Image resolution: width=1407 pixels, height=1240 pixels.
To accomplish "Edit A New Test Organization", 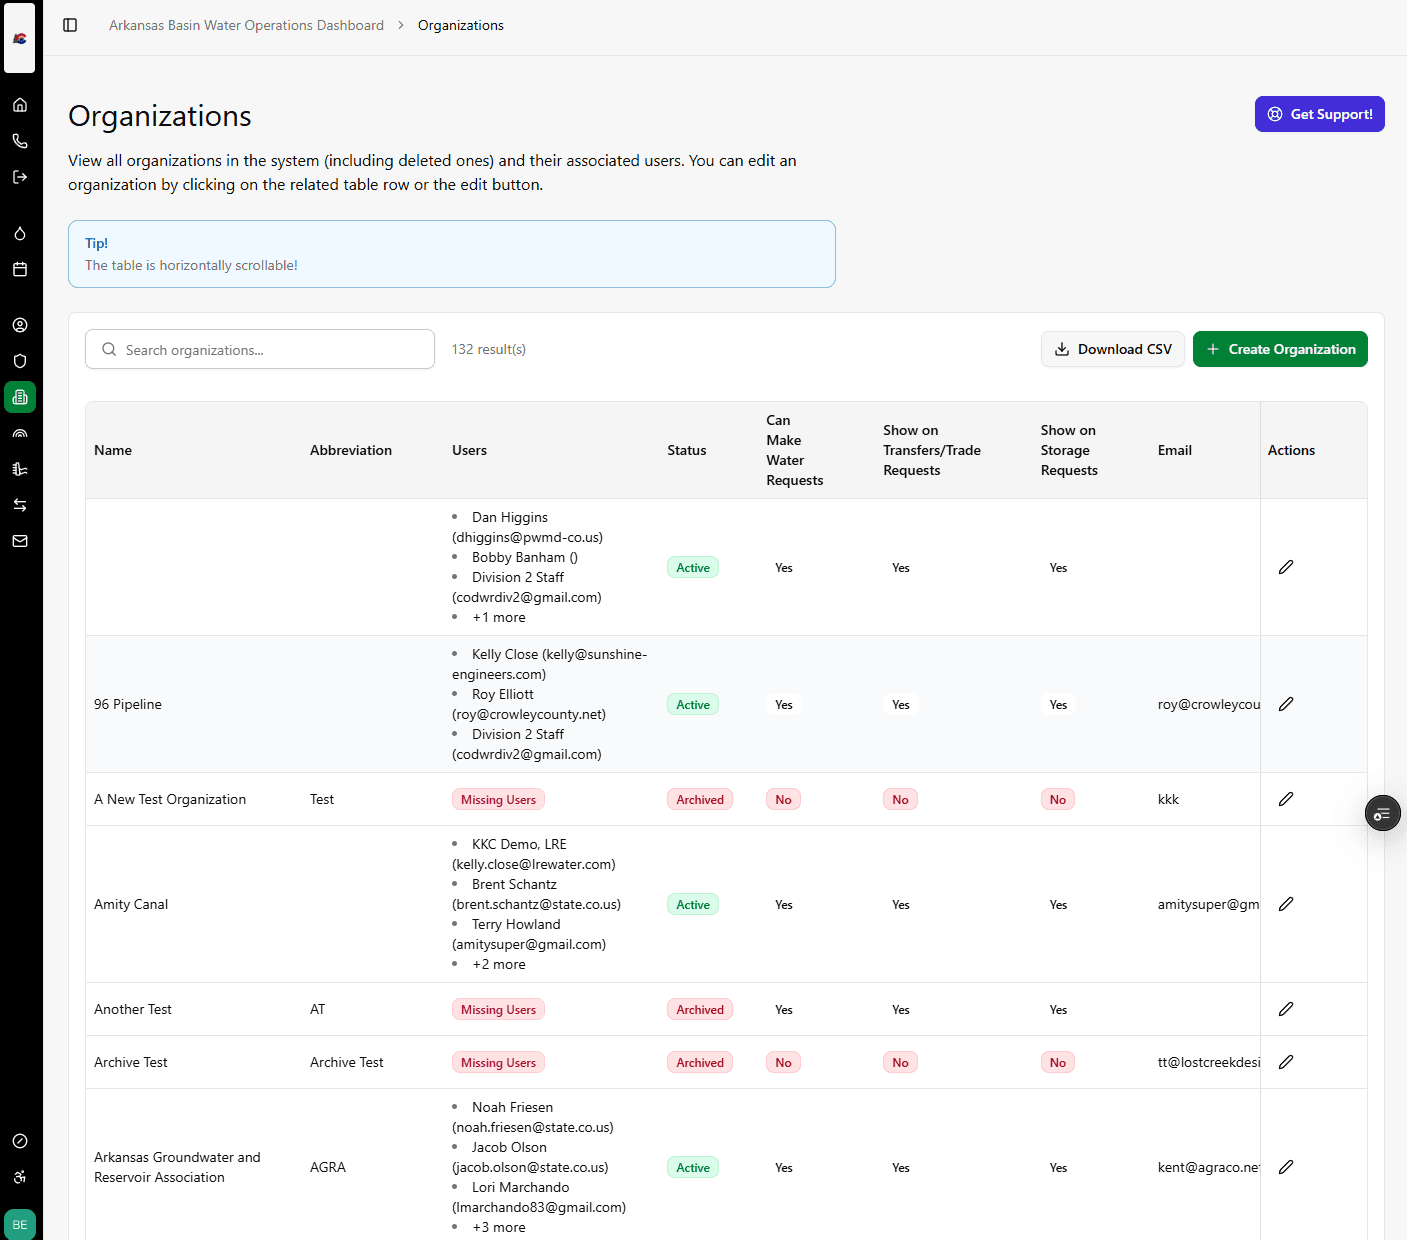I will [1286, 799].
